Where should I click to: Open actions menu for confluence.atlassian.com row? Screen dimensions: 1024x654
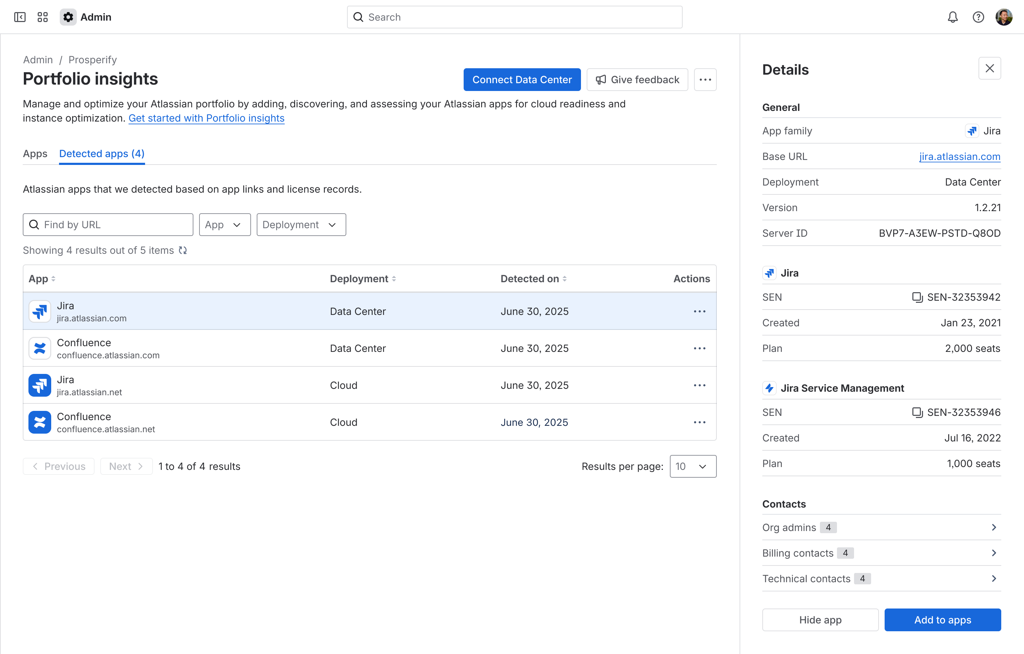tap(699, 348)
